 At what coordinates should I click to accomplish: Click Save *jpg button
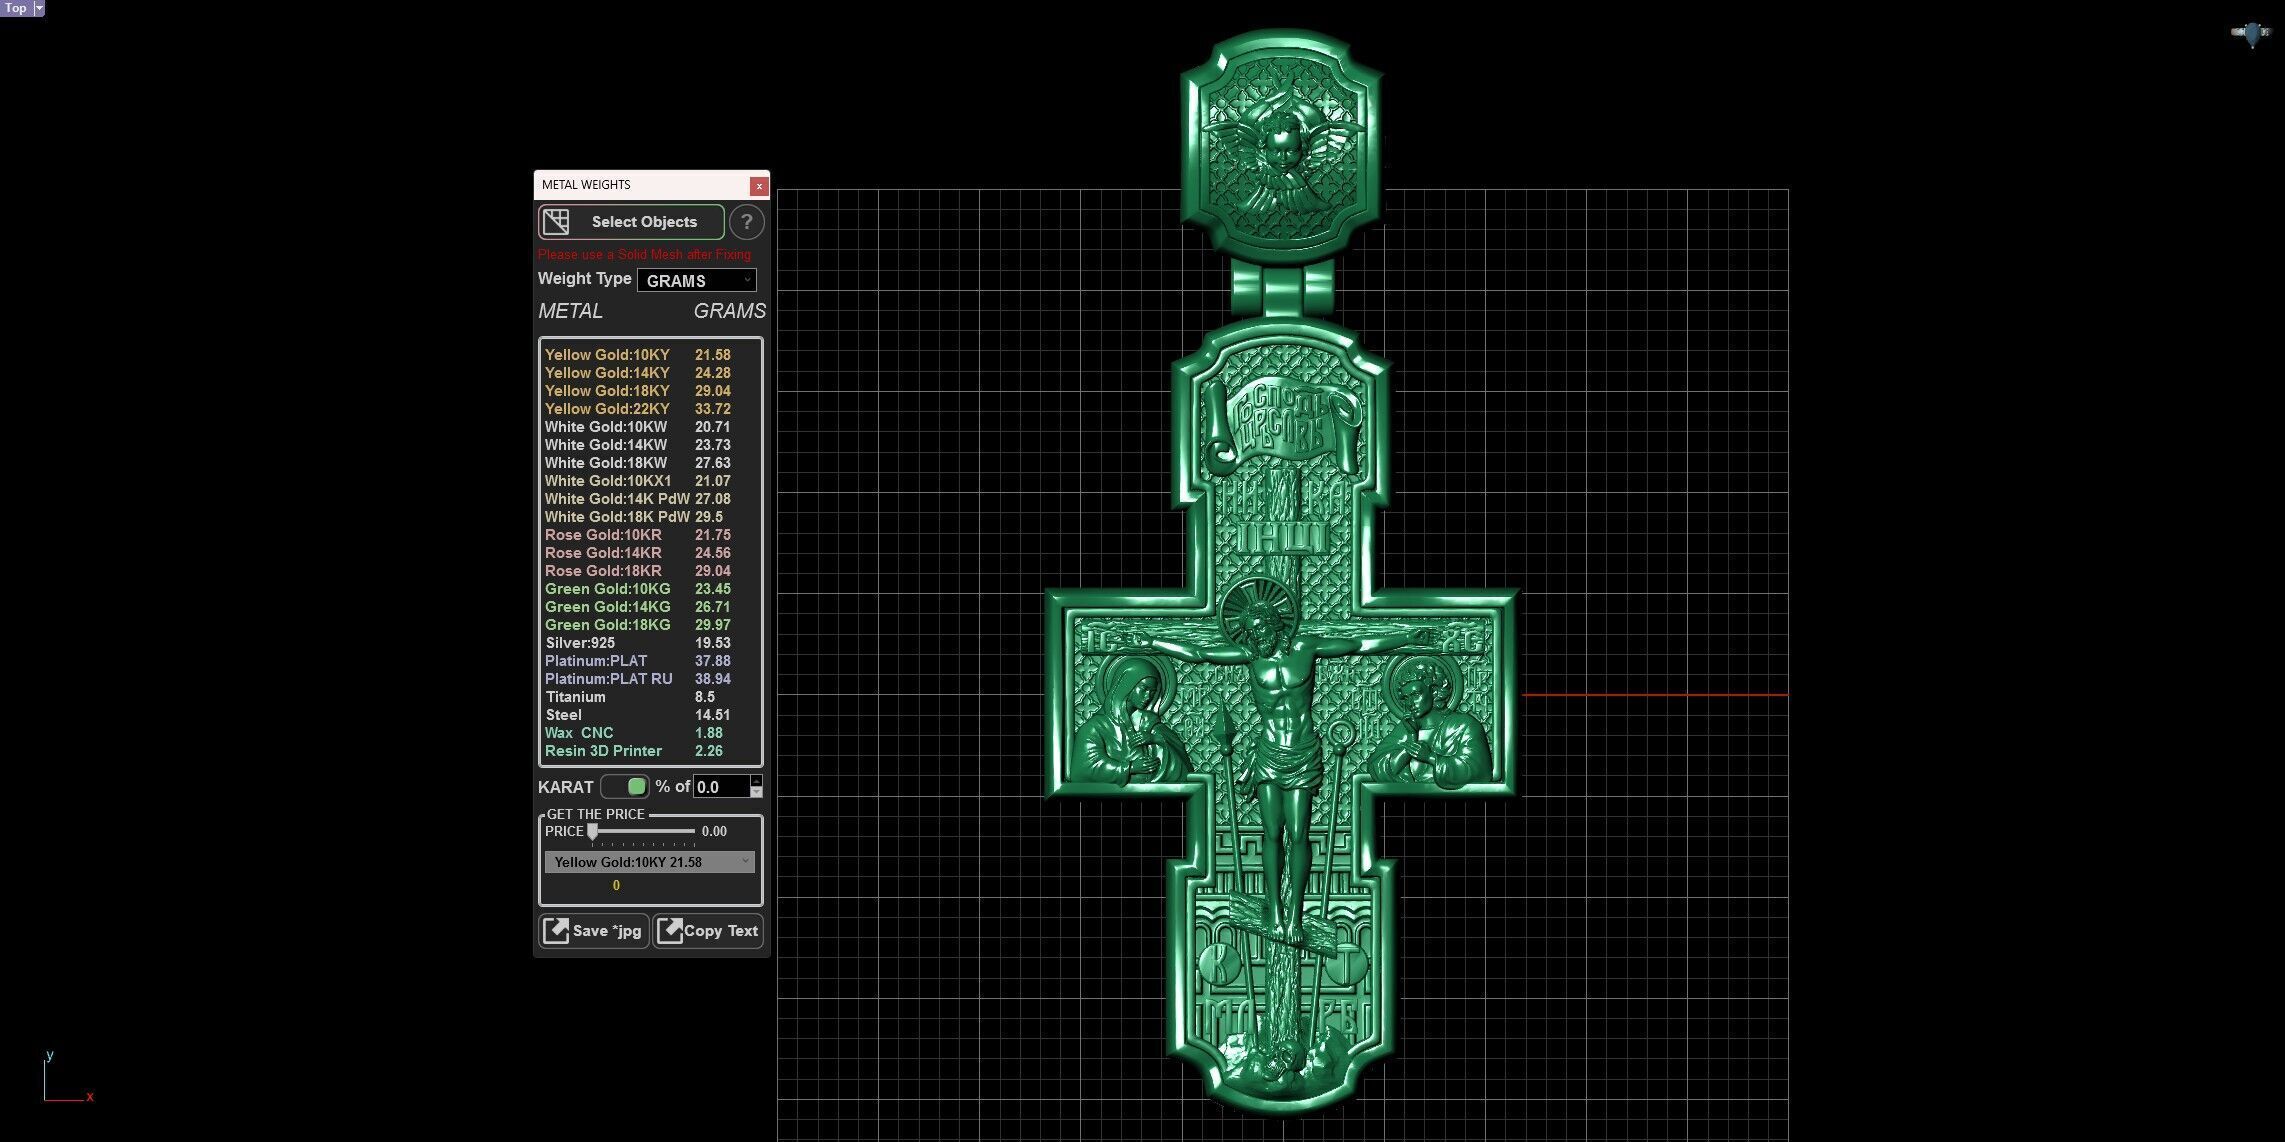594,931
